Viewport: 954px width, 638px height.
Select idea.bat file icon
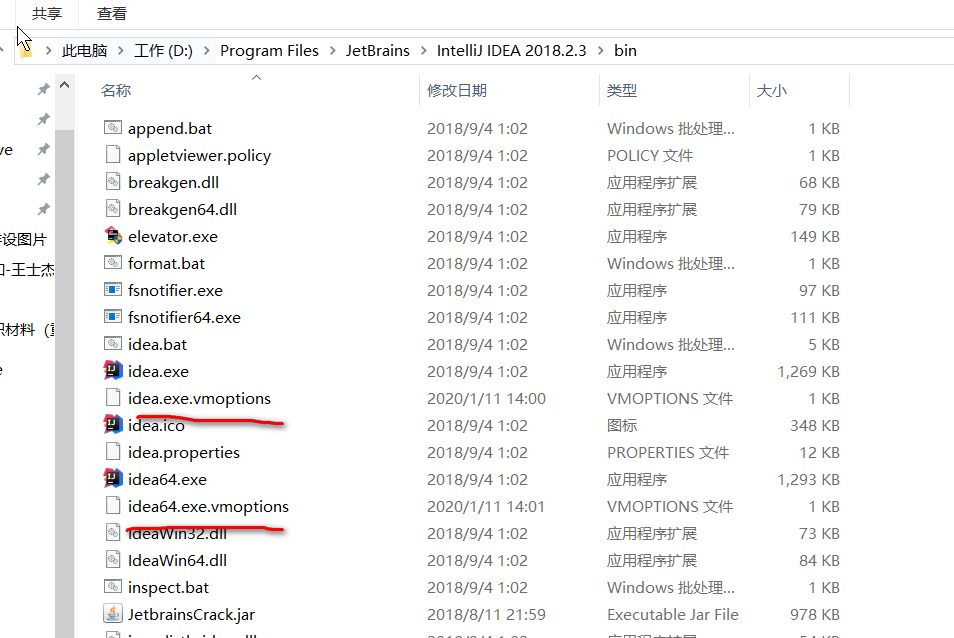pos(113,344)
